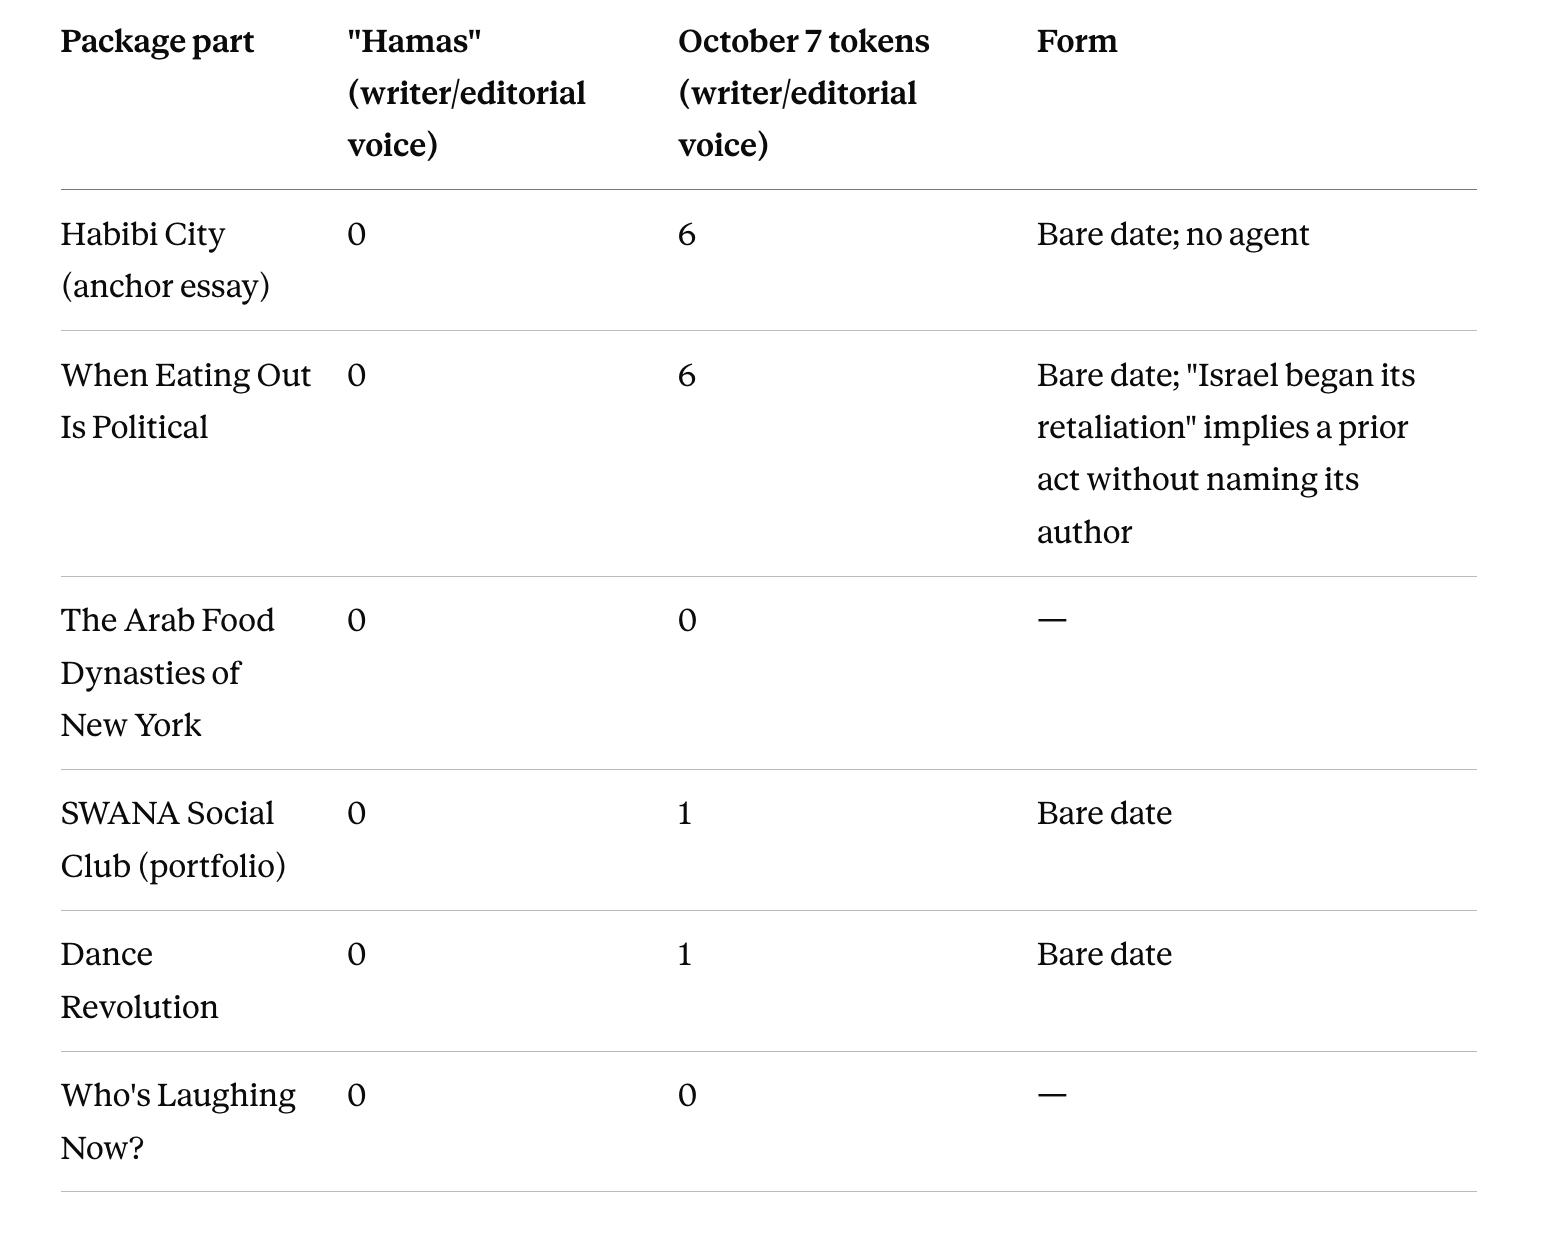Click the "Package part" column header

157,42
